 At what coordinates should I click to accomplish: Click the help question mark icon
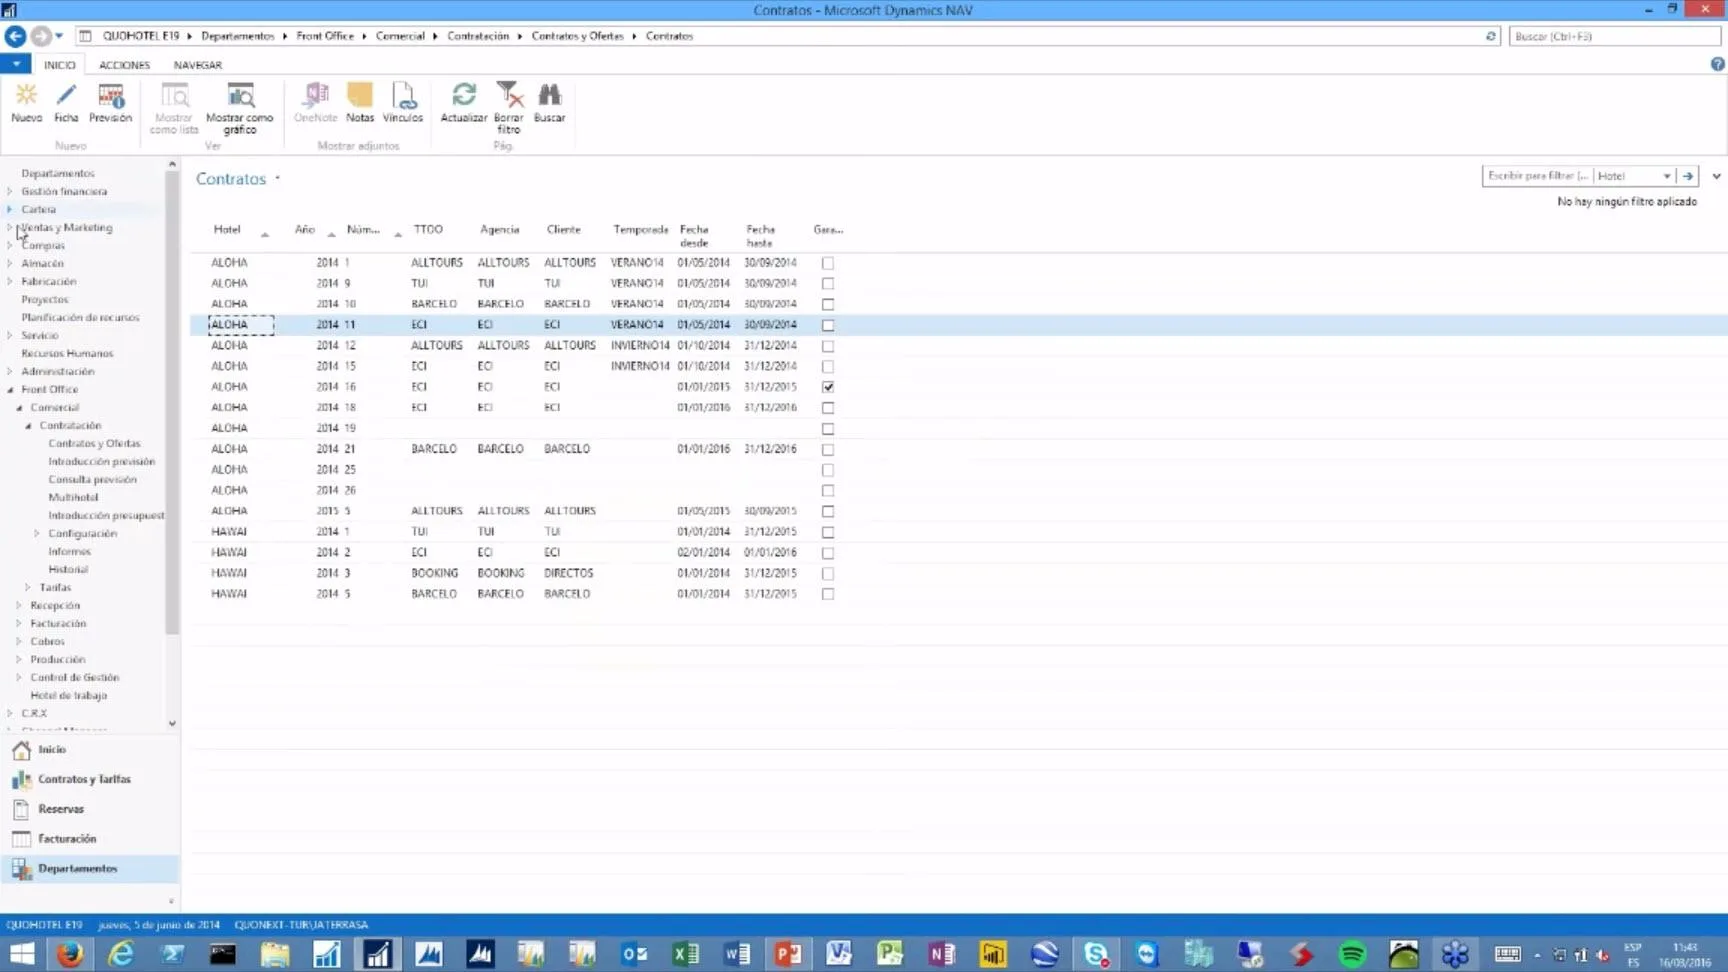(1717, 64)
